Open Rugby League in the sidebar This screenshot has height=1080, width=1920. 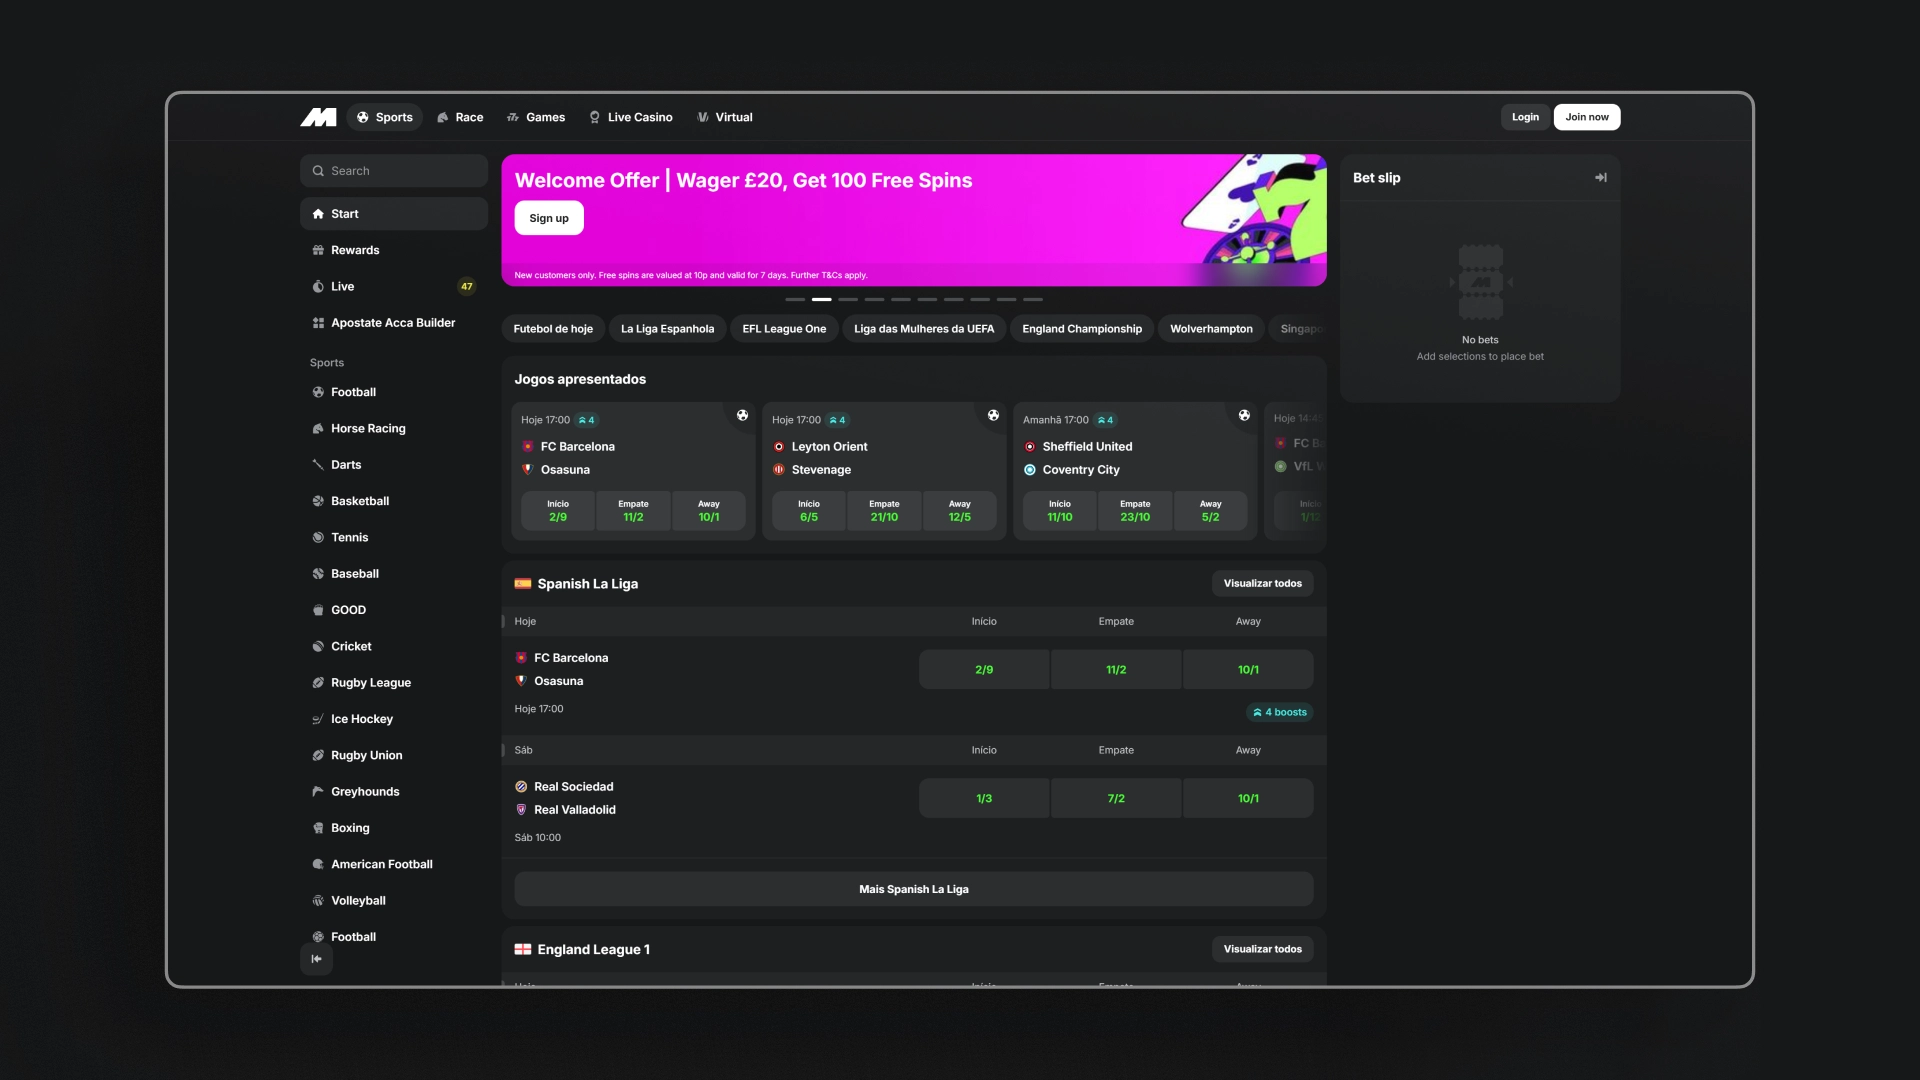394,683
